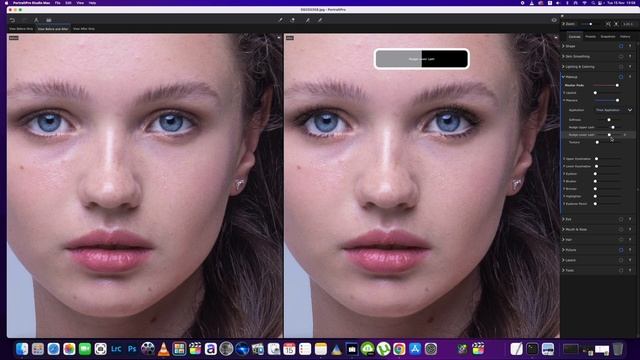This screenshot has height=360, width=640.
Task: Open Finder from the dock
Action: coord(22,349)
